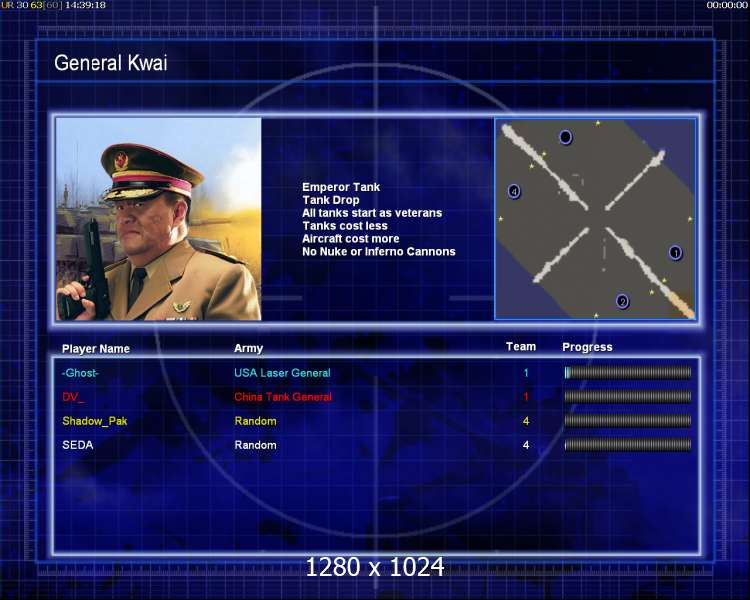The height and width of the screenshot is (600, 750).
Task: Click "China Tank General" army entry
Action: [283, 397]
